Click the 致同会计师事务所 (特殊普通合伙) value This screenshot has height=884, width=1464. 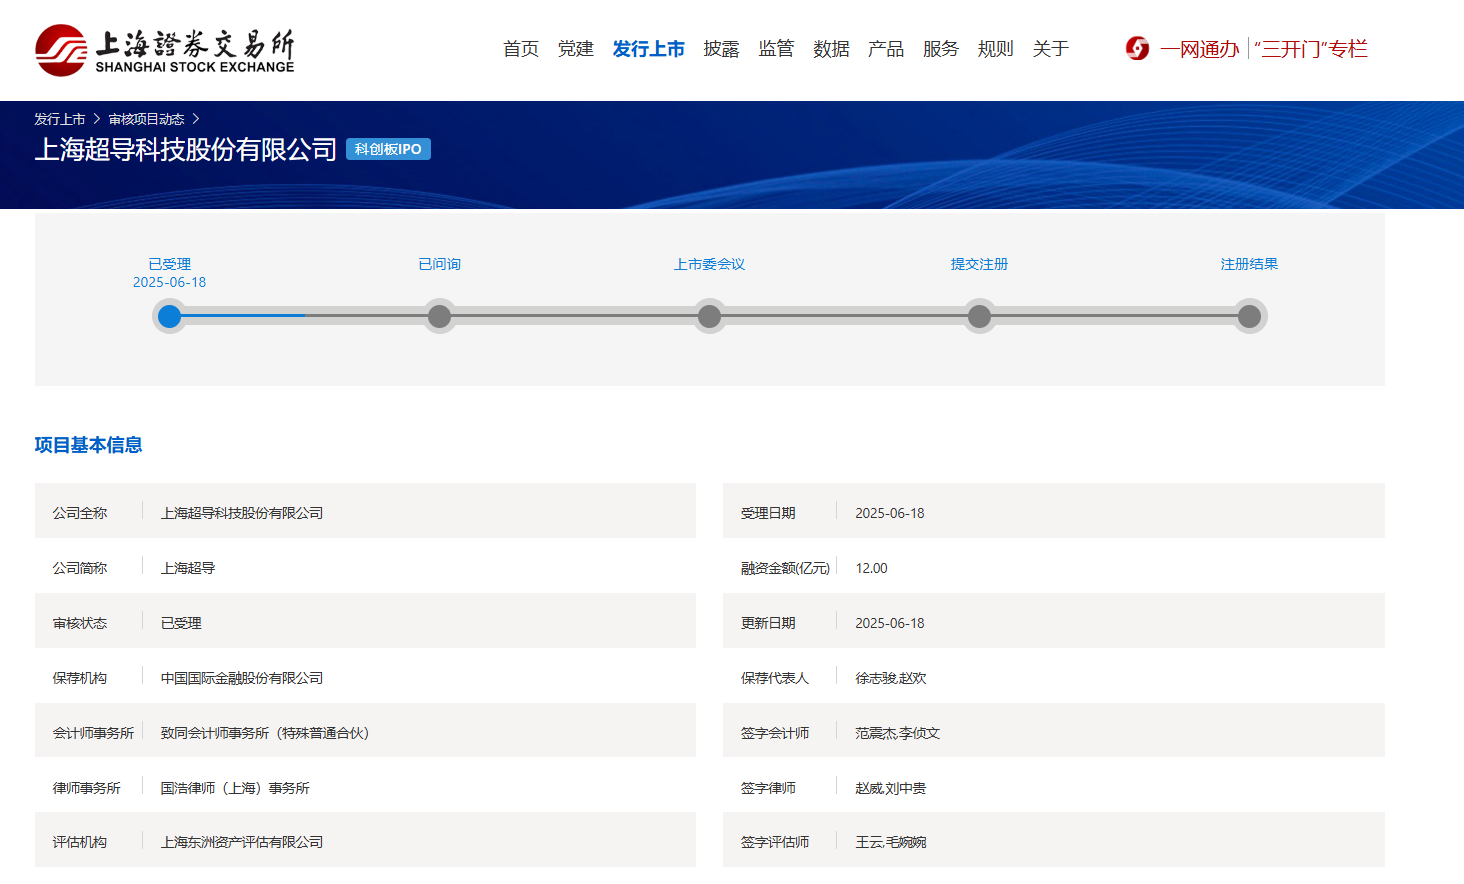[265, 733]
